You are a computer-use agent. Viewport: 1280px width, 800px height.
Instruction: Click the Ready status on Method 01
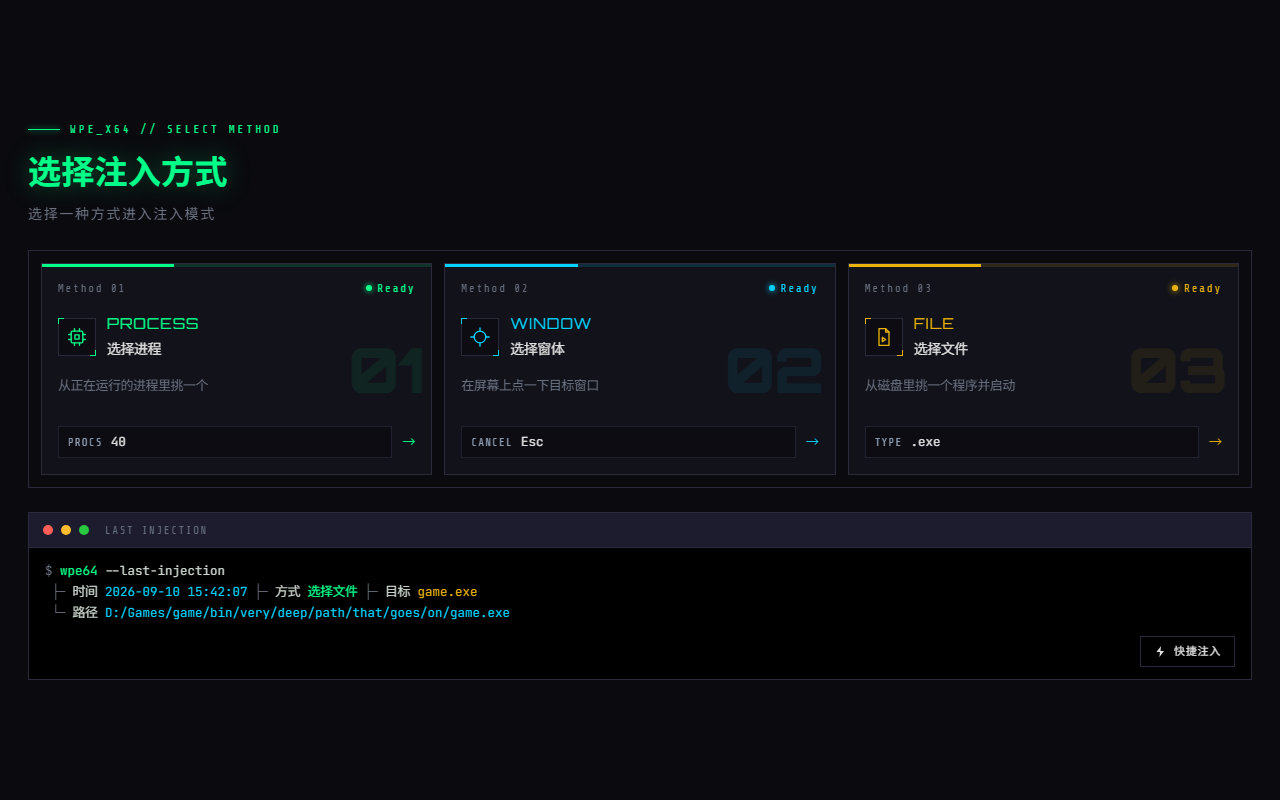click(390, 288)
